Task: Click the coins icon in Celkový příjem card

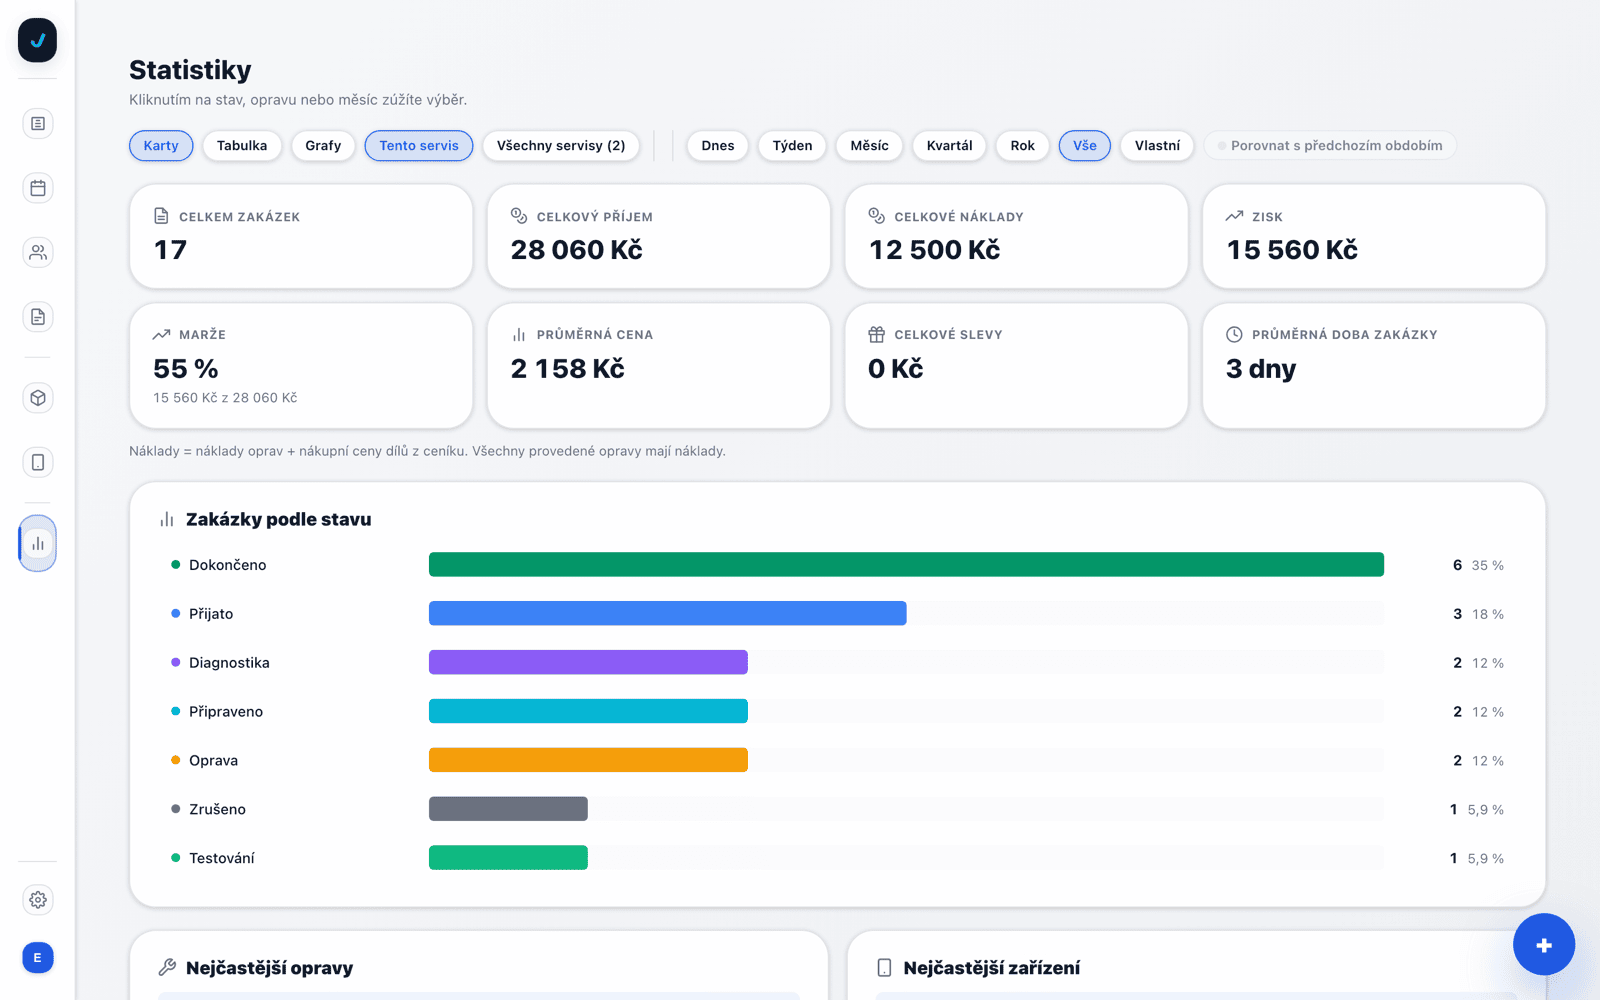Action: pyautogui.click(x=519, y=216)
